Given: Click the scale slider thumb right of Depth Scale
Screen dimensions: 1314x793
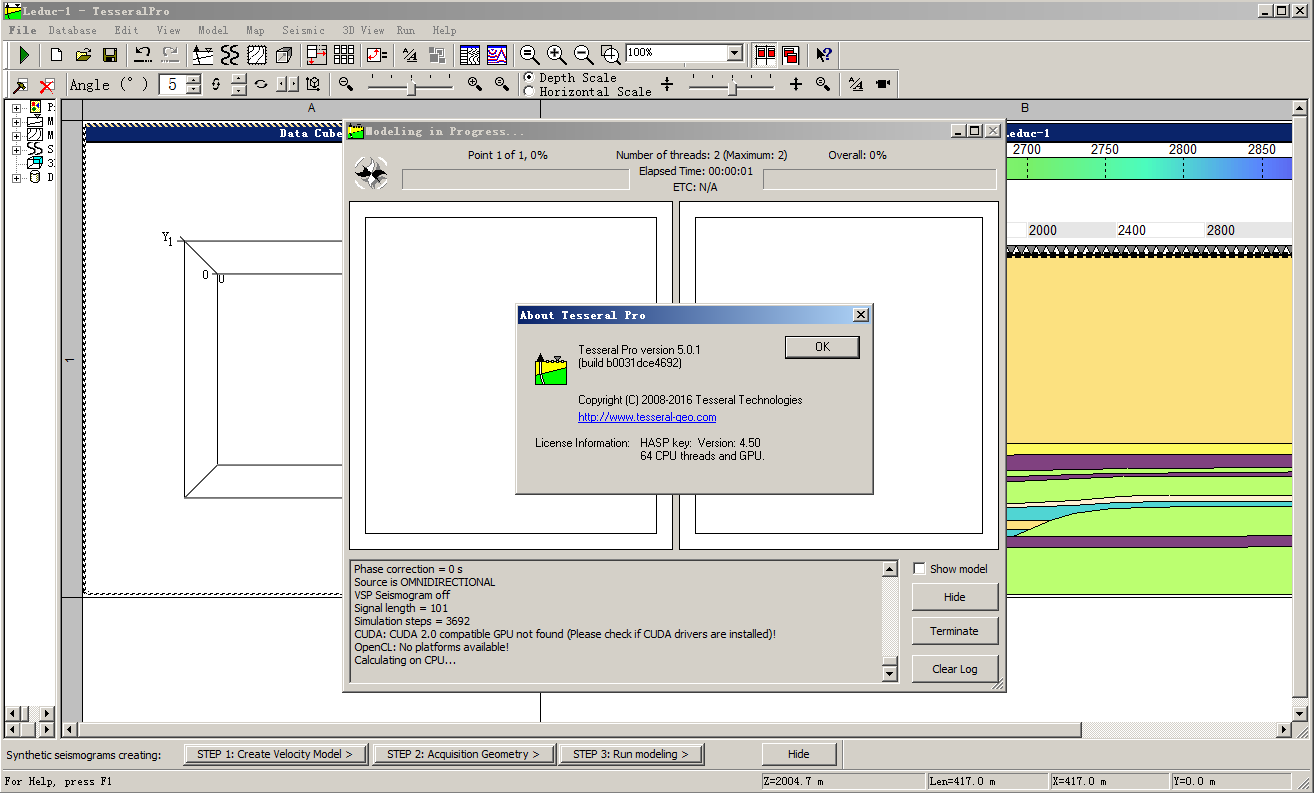Looking at the screenshot, I should click(x=733, y=88).
